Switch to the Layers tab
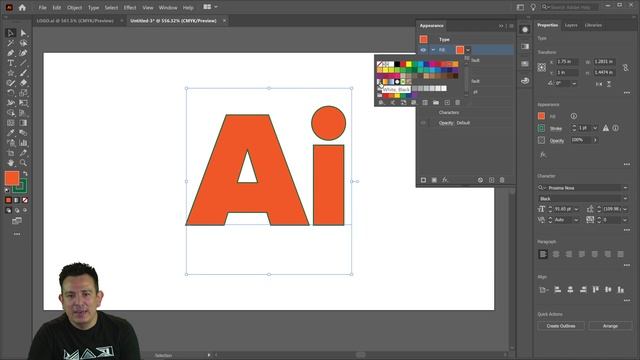Image resolution: width=640 pixels, height=360 pixels. tap(571, 25)
